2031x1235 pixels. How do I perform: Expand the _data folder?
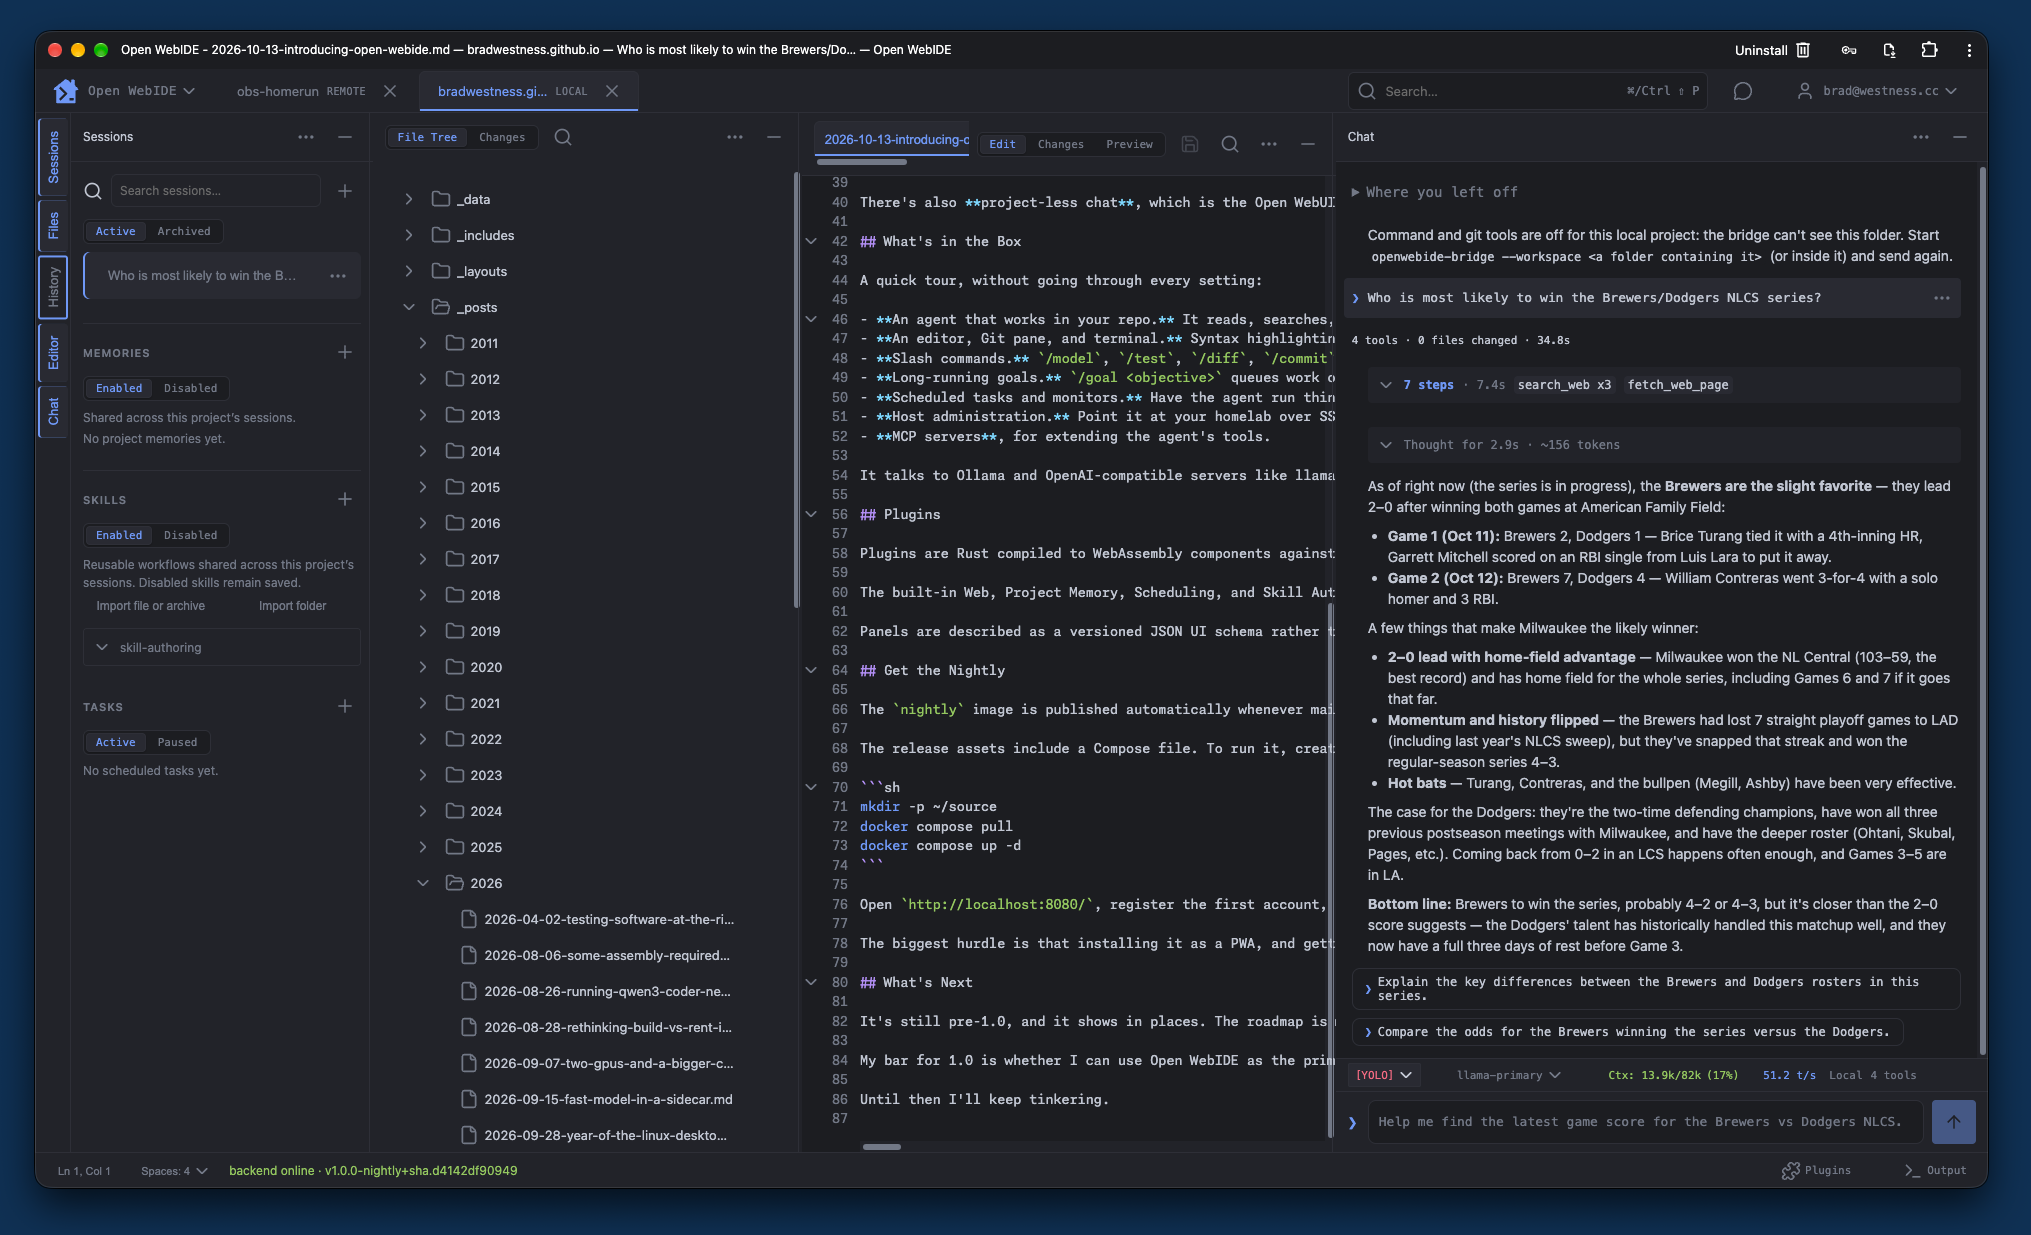tap(409, 199)
